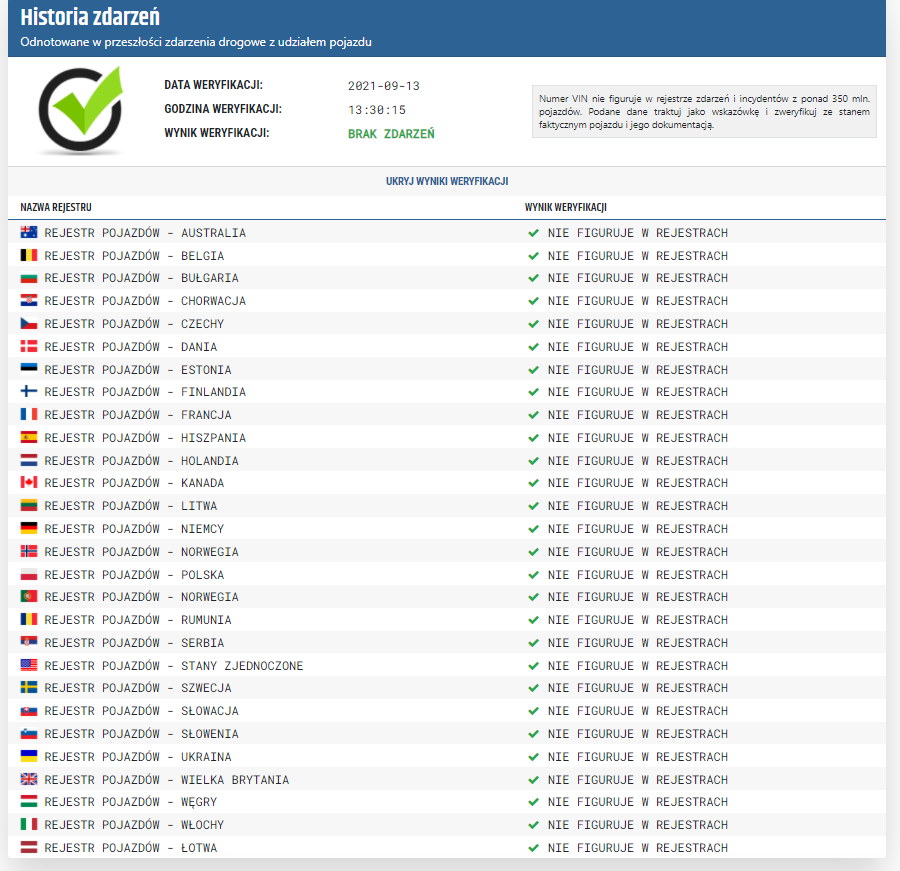900x871 pixels.
Task: Click the green checkmark in Polska row
Action: (x=534, y=575)
